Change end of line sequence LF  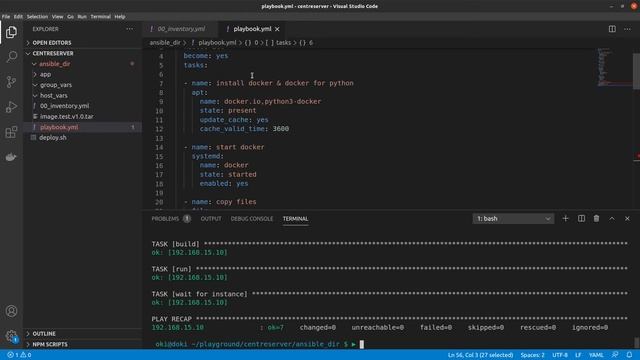click(578, 355)
